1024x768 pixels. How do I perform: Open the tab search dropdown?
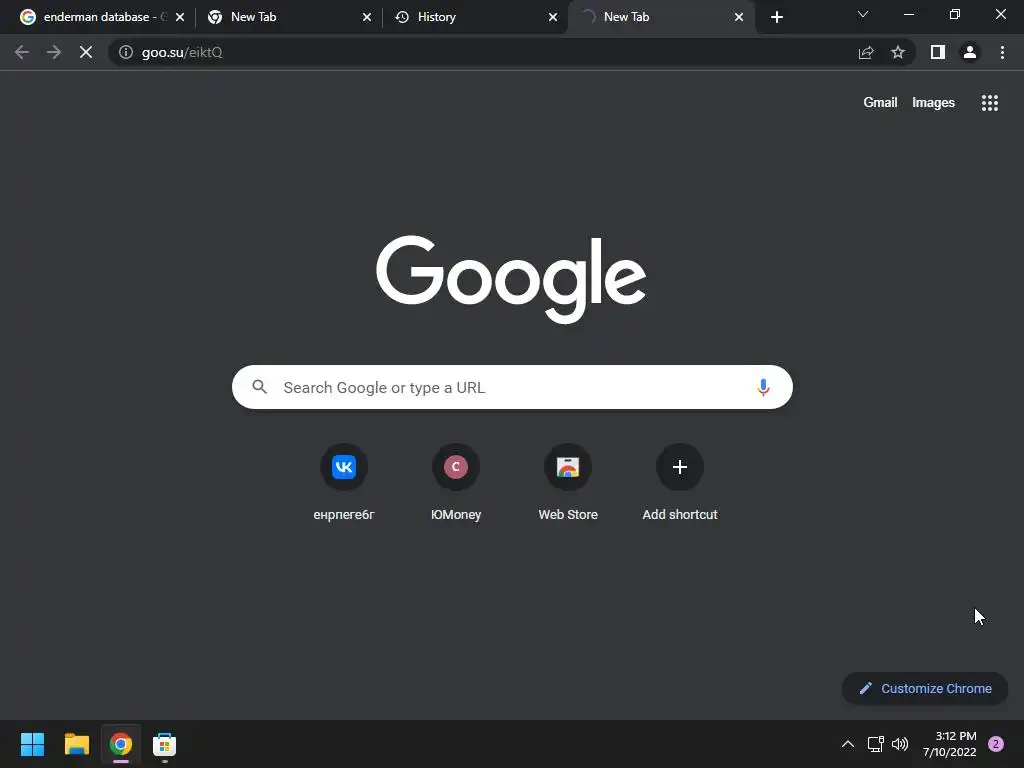tap(863, 14)
